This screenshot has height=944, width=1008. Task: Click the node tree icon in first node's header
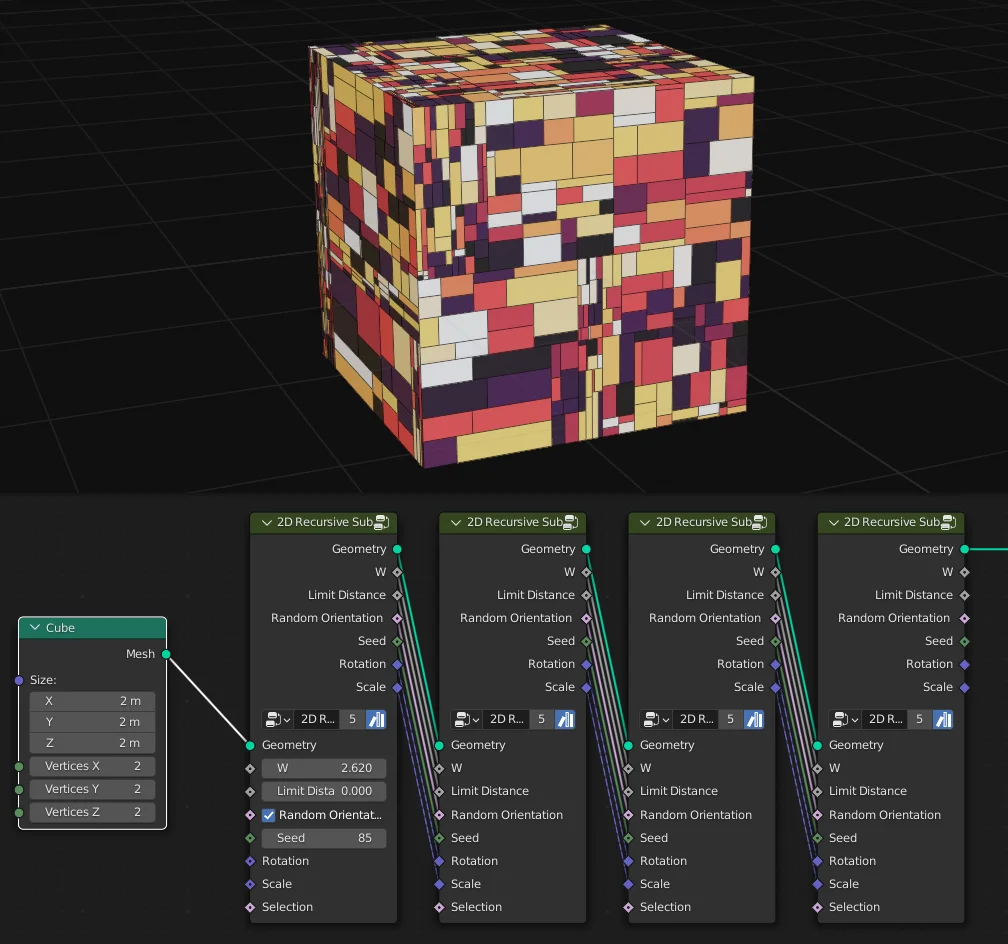tap(381, 521)
